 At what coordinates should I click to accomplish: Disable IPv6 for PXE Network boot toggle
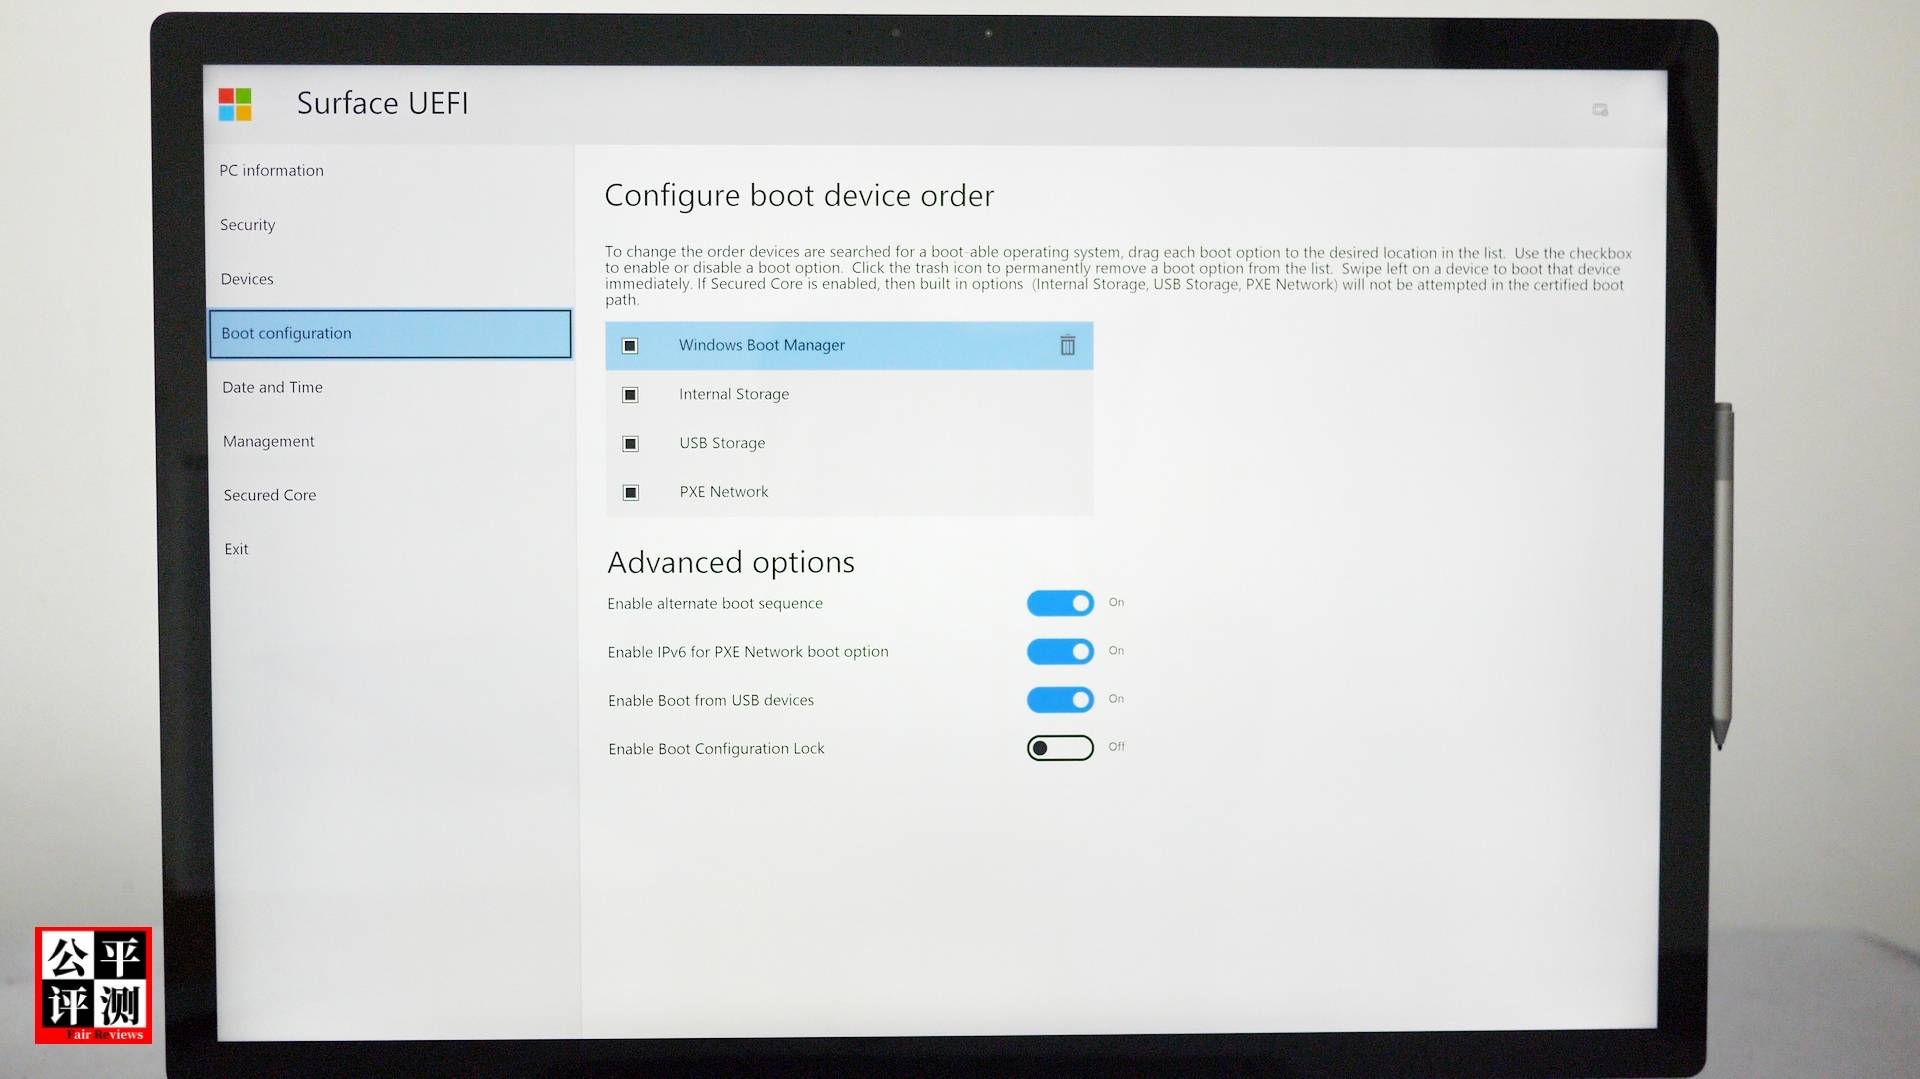(x=1060, y=651)
